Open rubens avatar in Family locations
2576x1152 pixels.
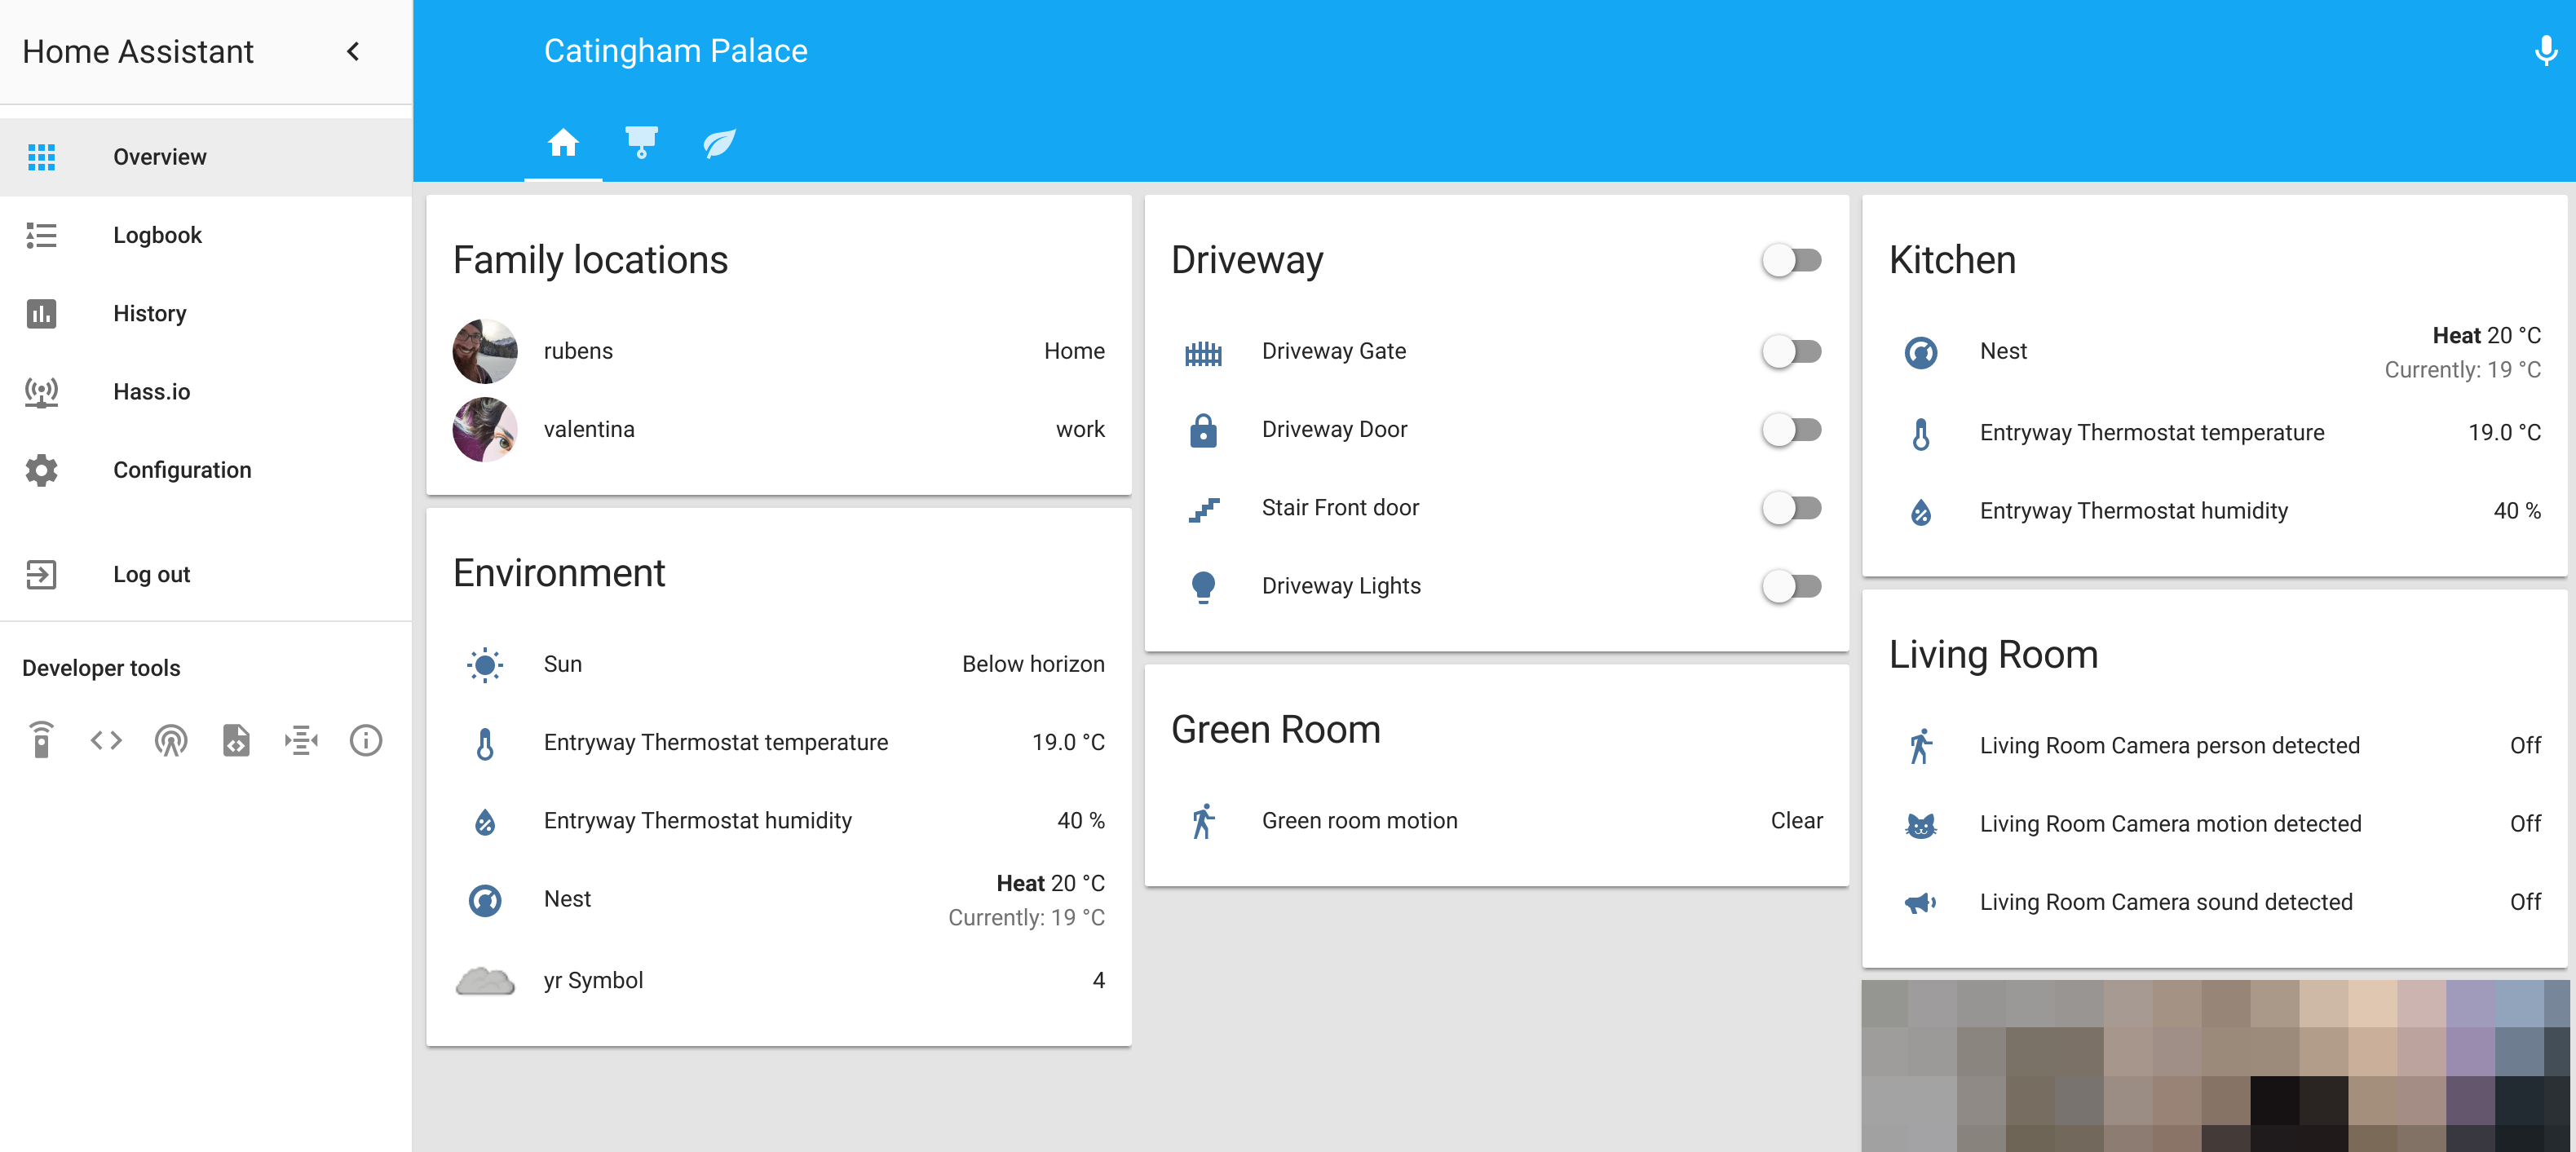pyautogui.click(x=485, y=351)
